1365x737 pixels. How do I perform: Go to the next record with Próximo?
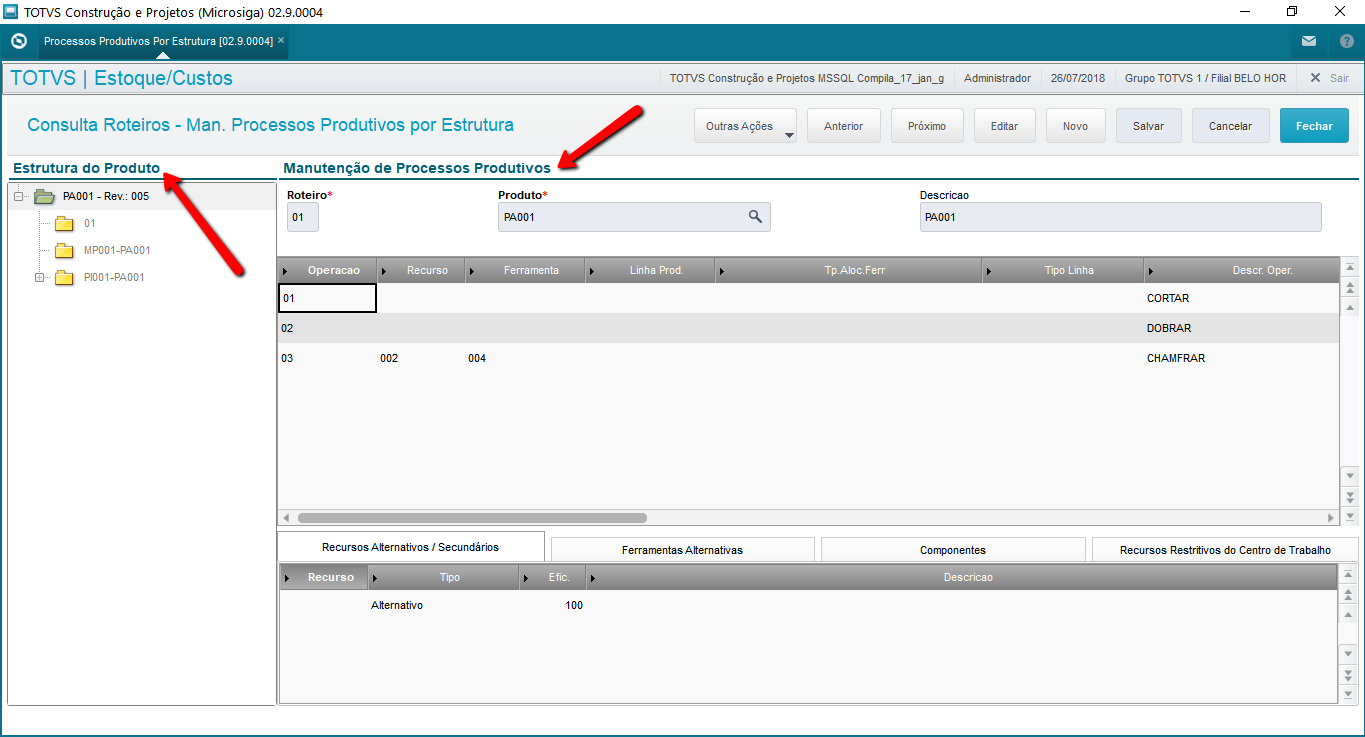tap(927, 126)
